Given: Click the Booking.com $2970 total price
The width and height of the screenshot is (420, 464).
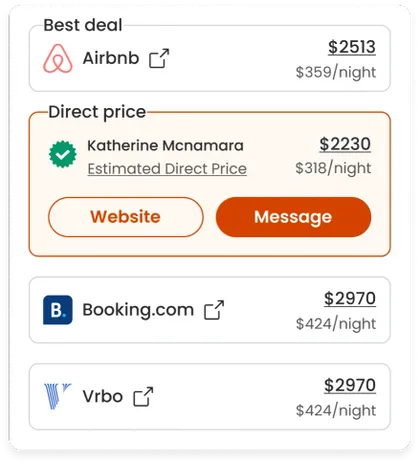Looking at the screenshot, I should tap(350, 299).
